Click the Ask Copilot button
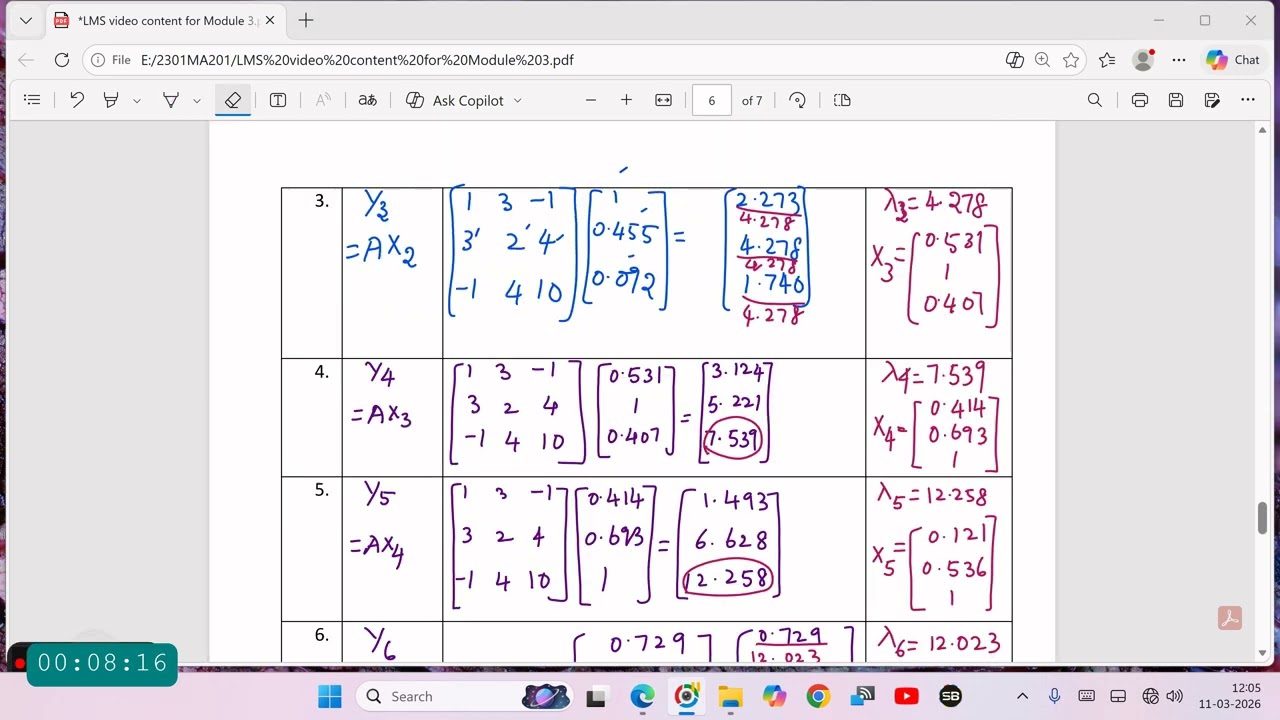 (x=456, y=100)
